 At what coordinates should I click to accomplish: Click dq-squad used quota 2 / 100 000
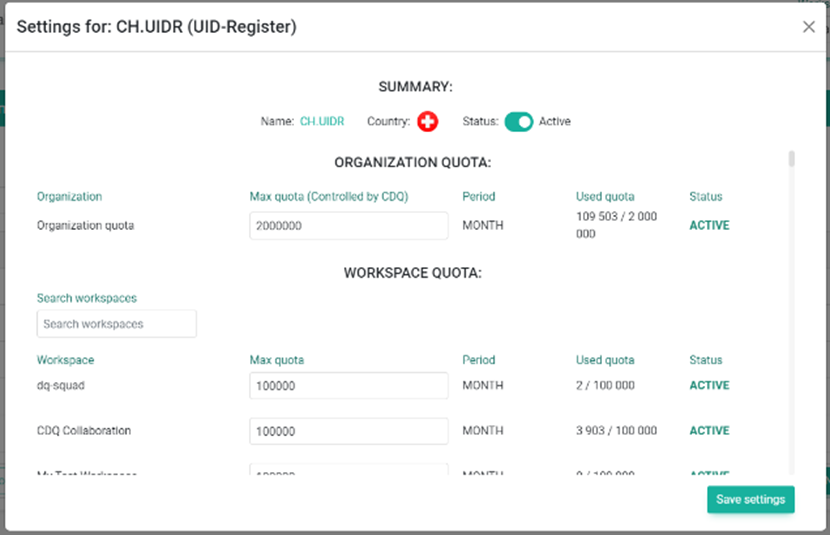click(605, 385)
